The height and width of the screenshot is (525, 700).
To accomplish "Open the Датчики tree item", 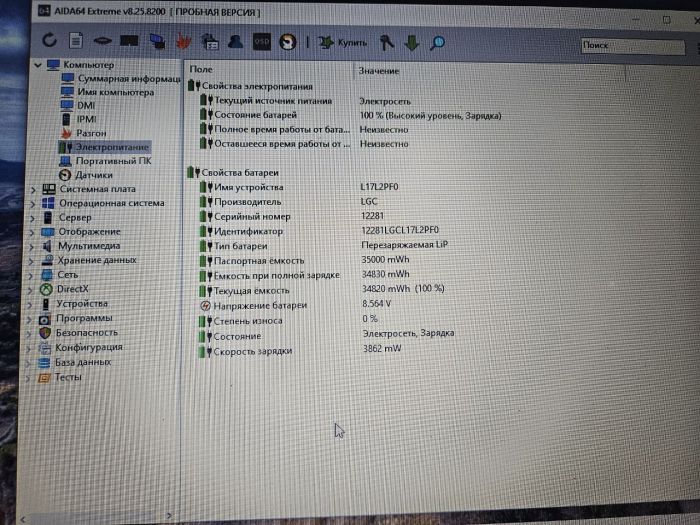I will pos(85,175).
